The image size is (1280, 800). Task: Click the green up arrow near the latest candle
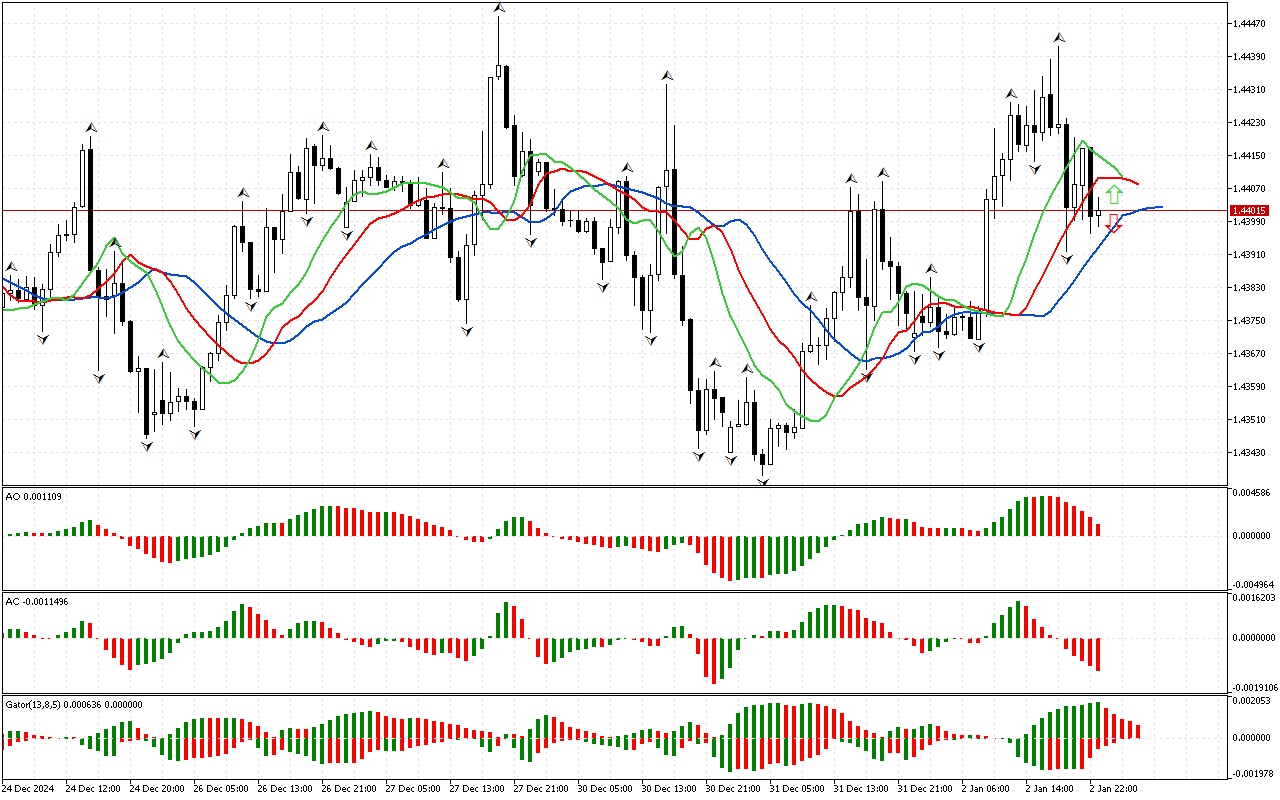[1114, 195]
